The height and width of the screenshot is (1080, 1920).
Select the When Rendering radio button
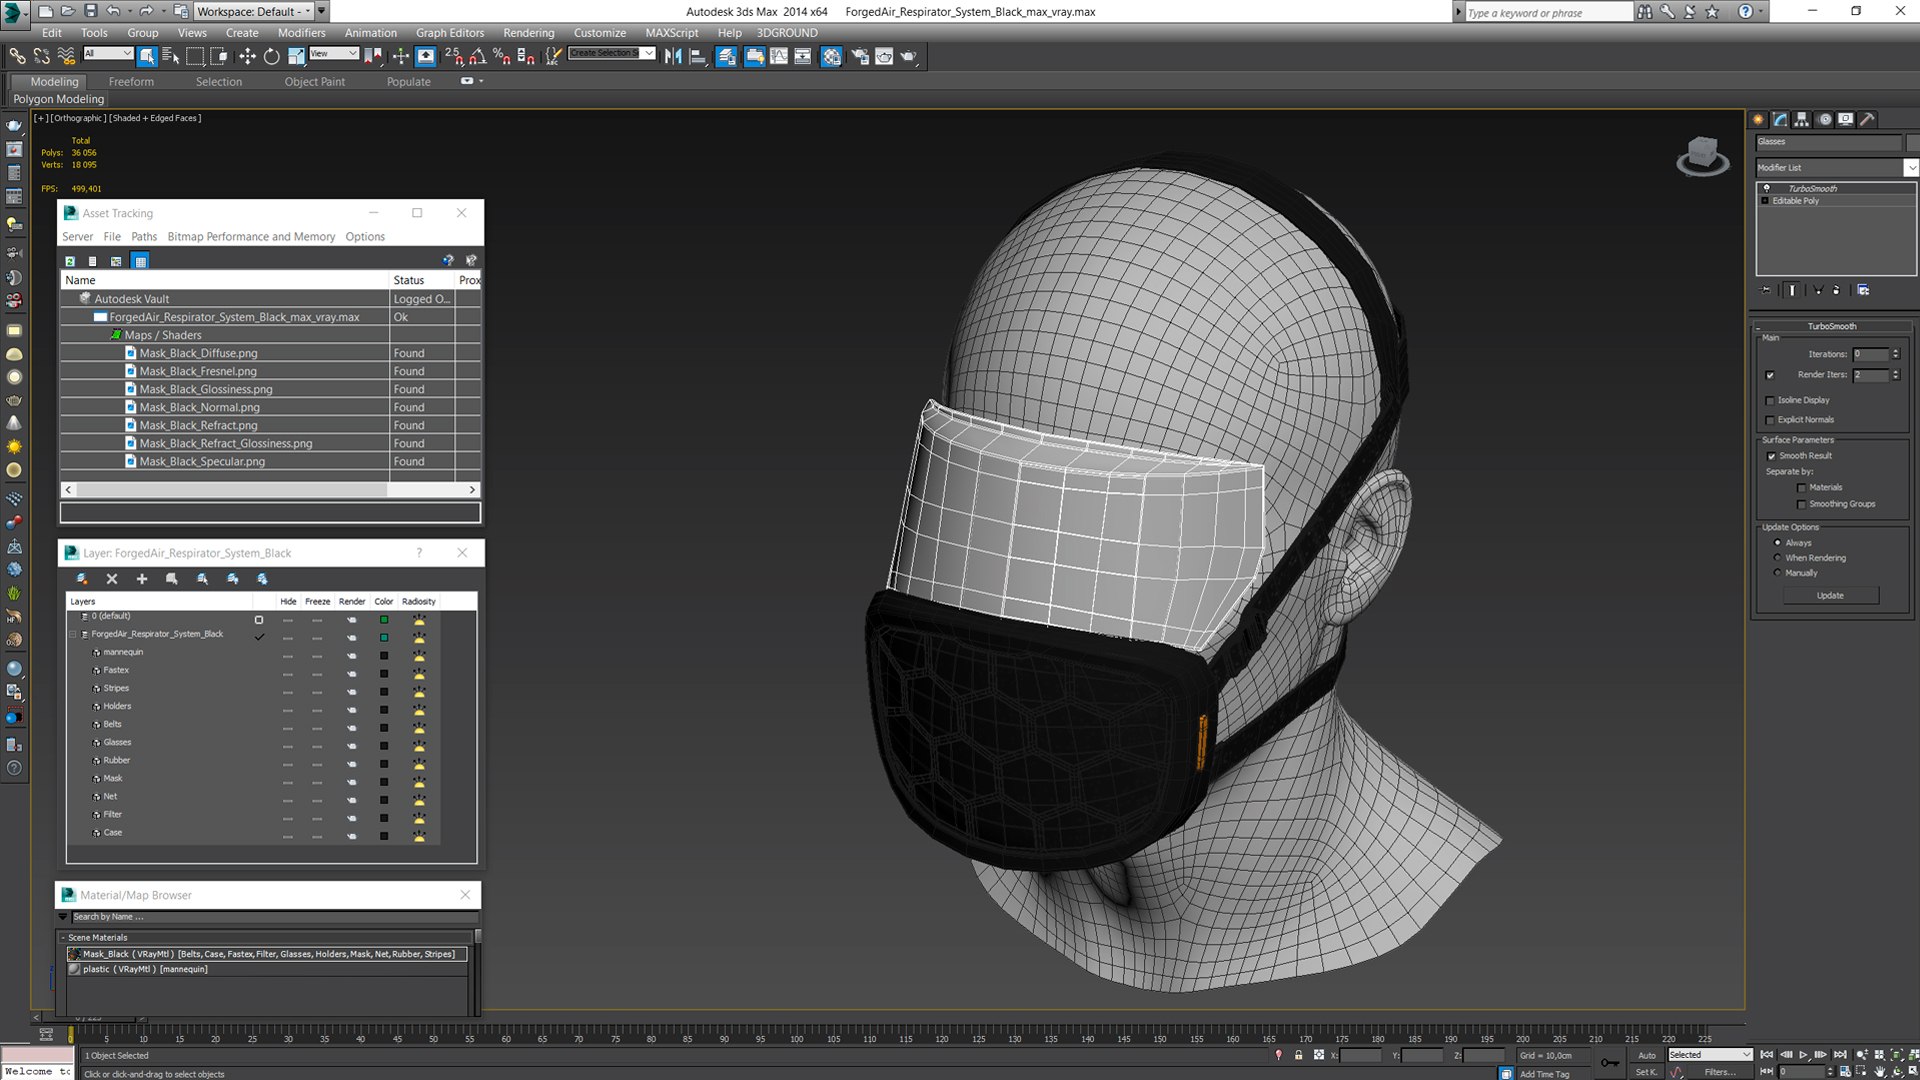pos(1777,558)
